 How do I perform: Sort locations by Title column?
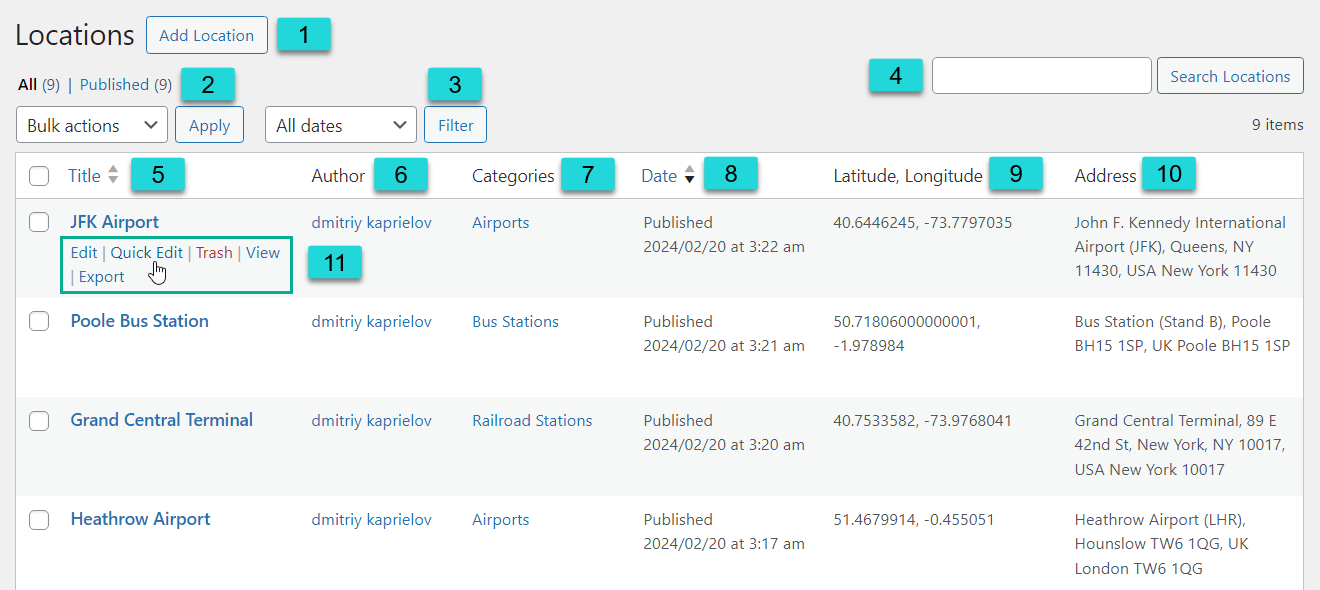[84, 176]
